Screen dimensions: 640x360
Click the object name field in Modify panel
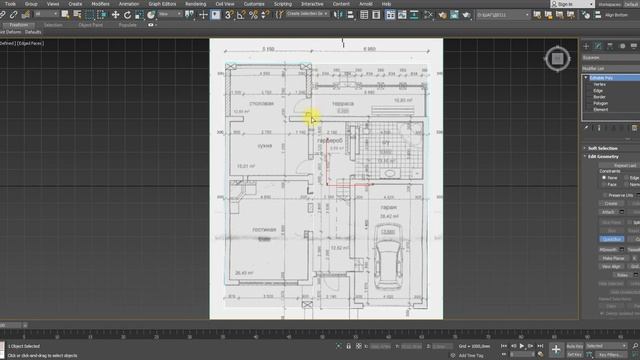[611, 58]
